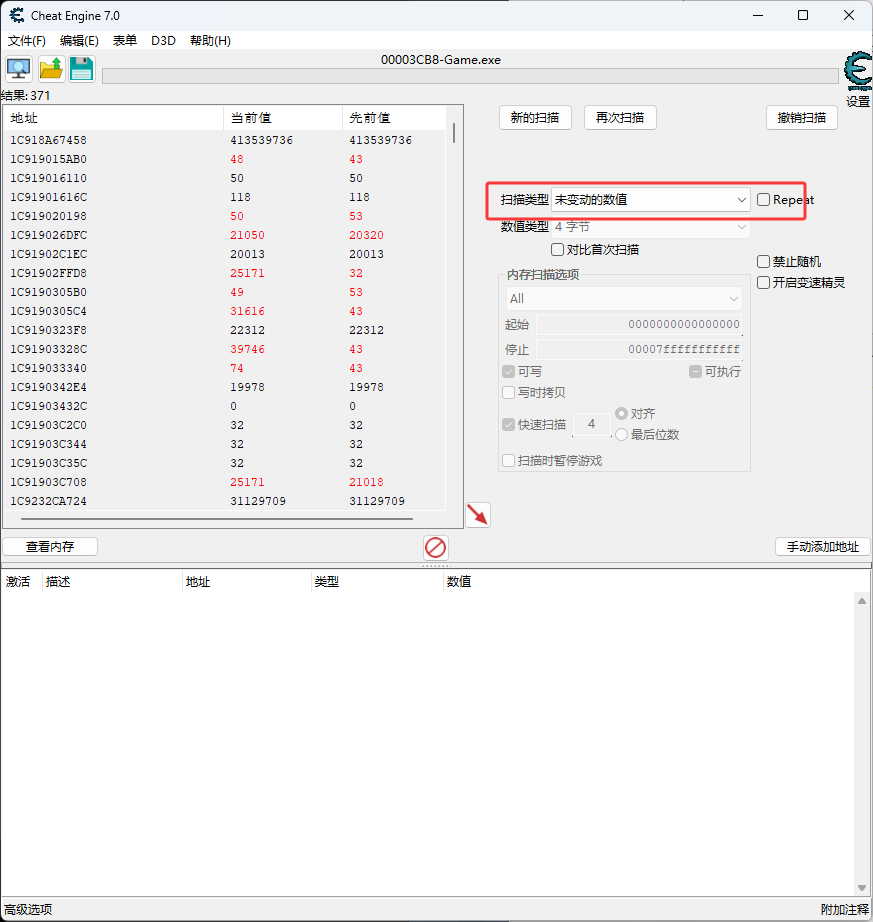Select result row 1C919026DFC
Screen dimensions: 873x922
[225, 235]
